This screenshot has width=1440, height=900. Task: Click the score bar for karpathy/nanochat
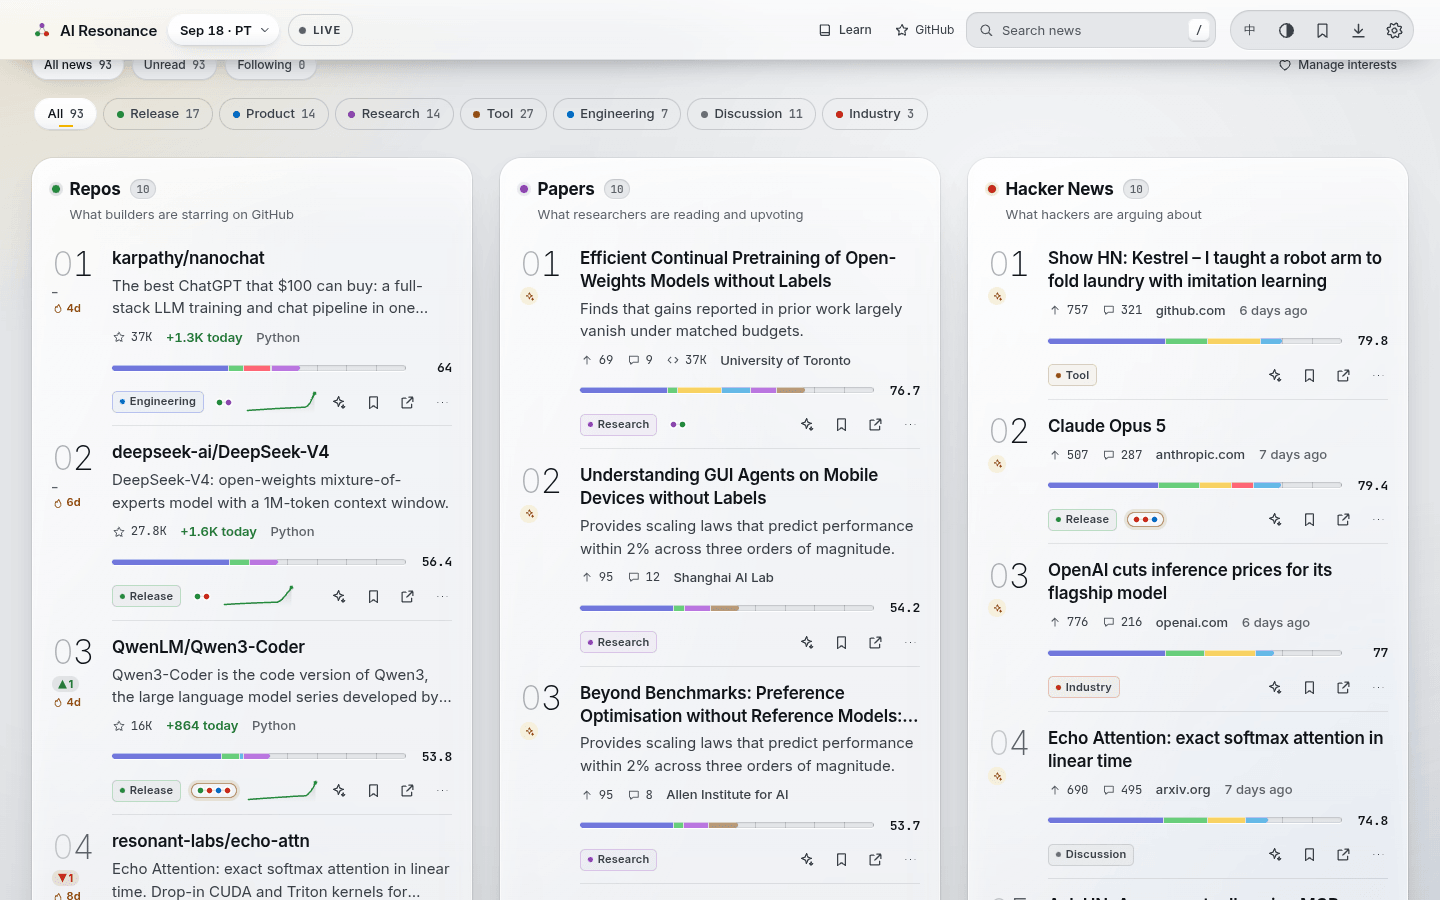(x=259, y=368)
